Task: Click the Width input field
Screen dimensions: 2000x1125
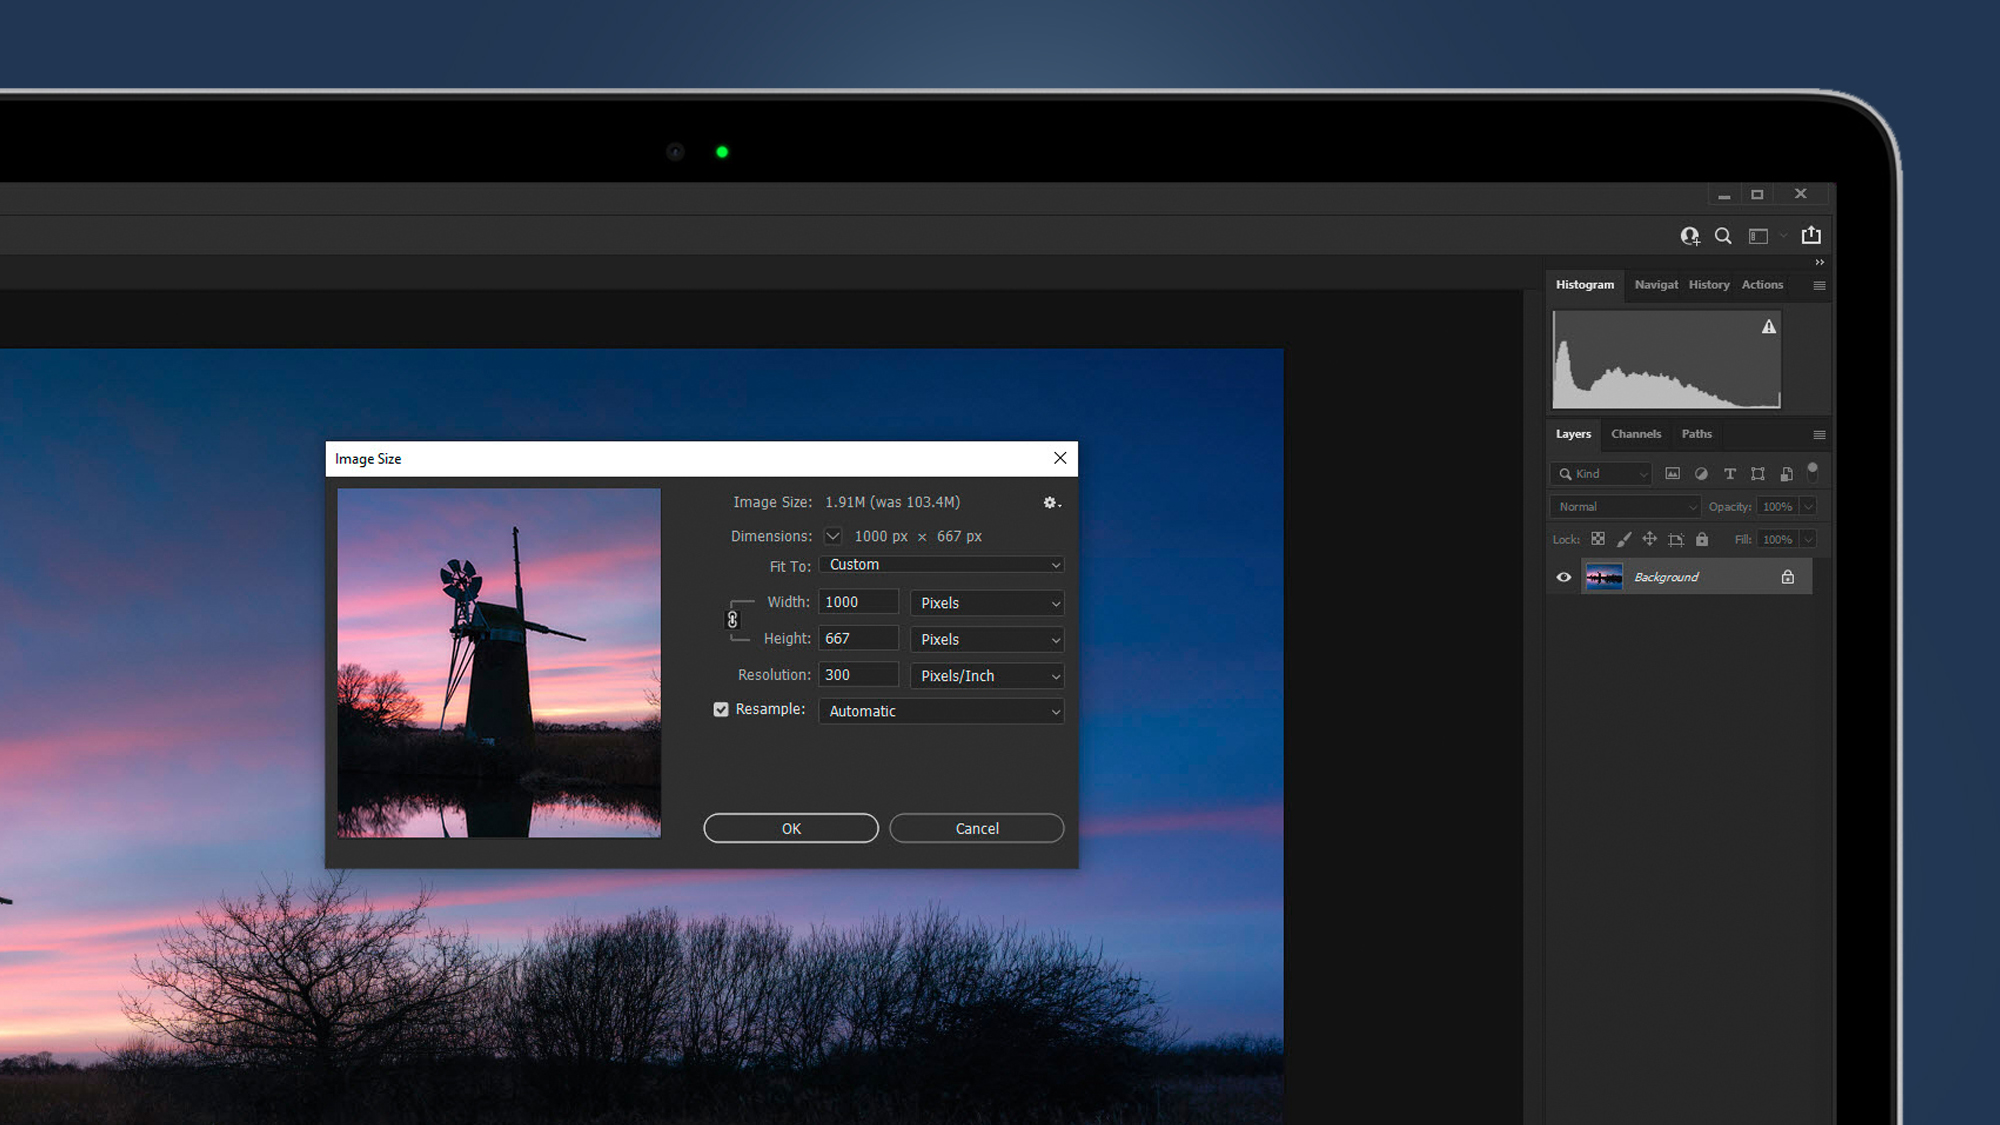Action: pyautogui.click(x=861, y=602)
